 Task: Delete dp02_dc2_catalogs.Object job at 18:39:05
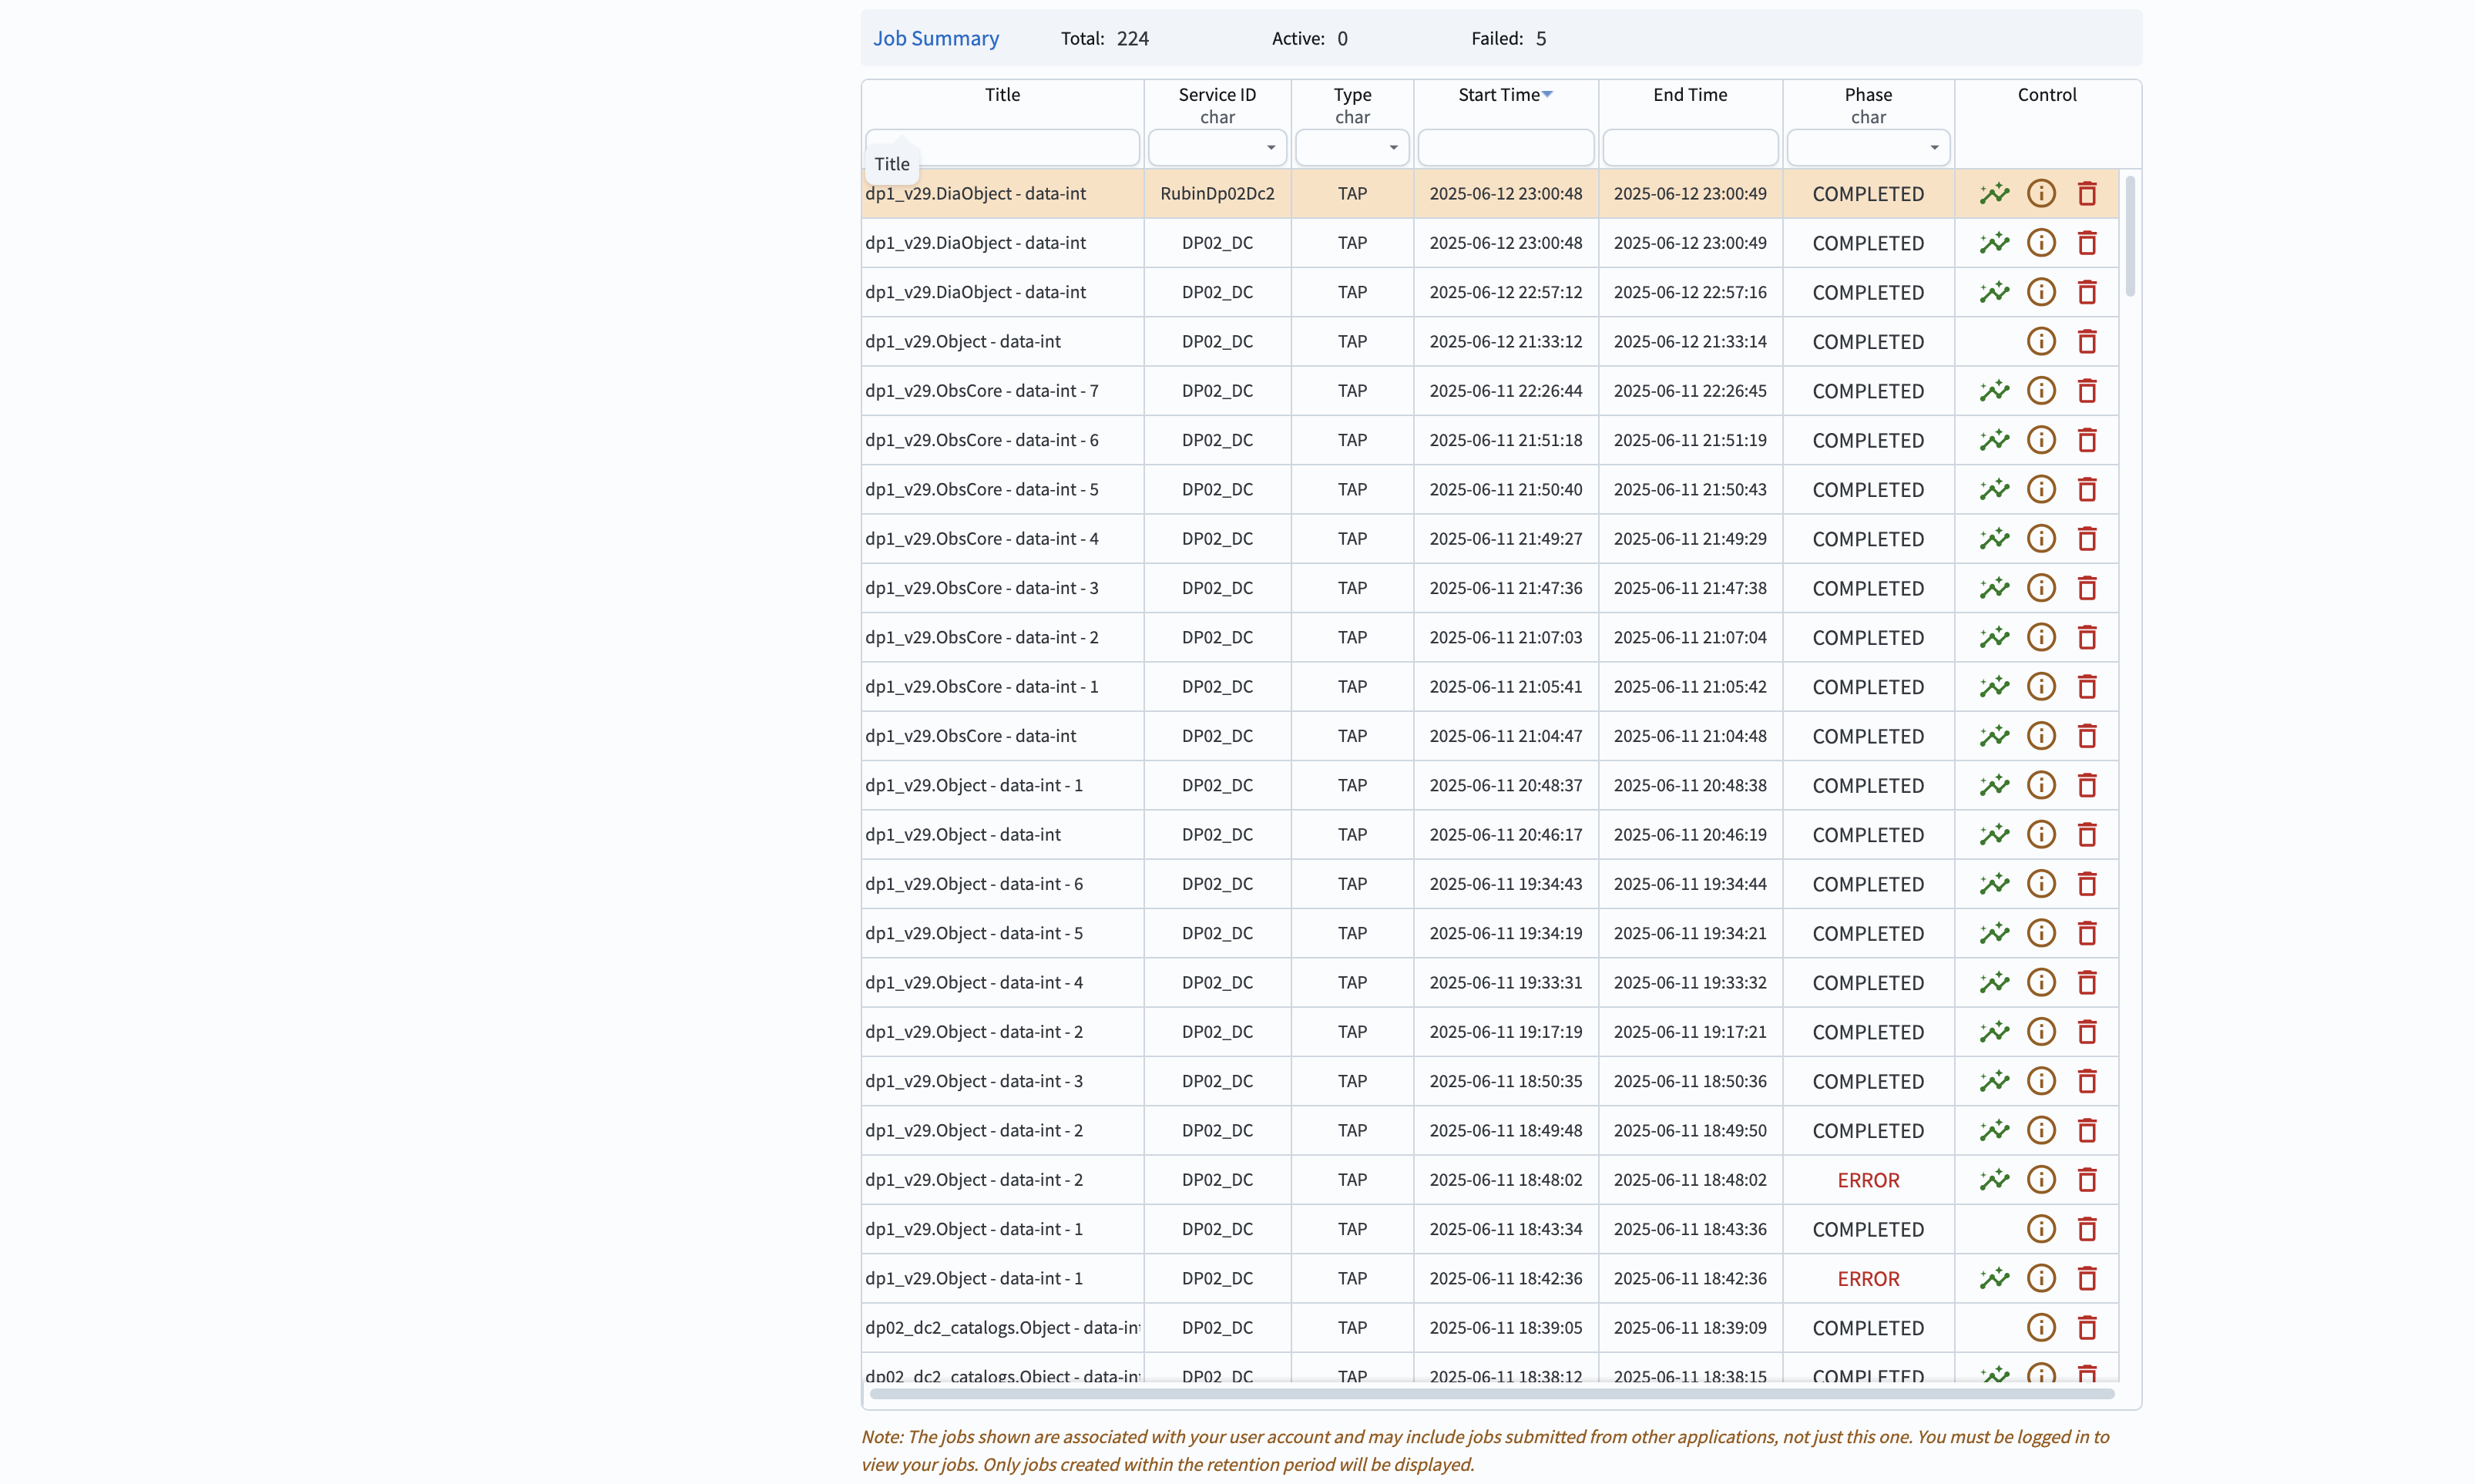coord(2087,1327)
